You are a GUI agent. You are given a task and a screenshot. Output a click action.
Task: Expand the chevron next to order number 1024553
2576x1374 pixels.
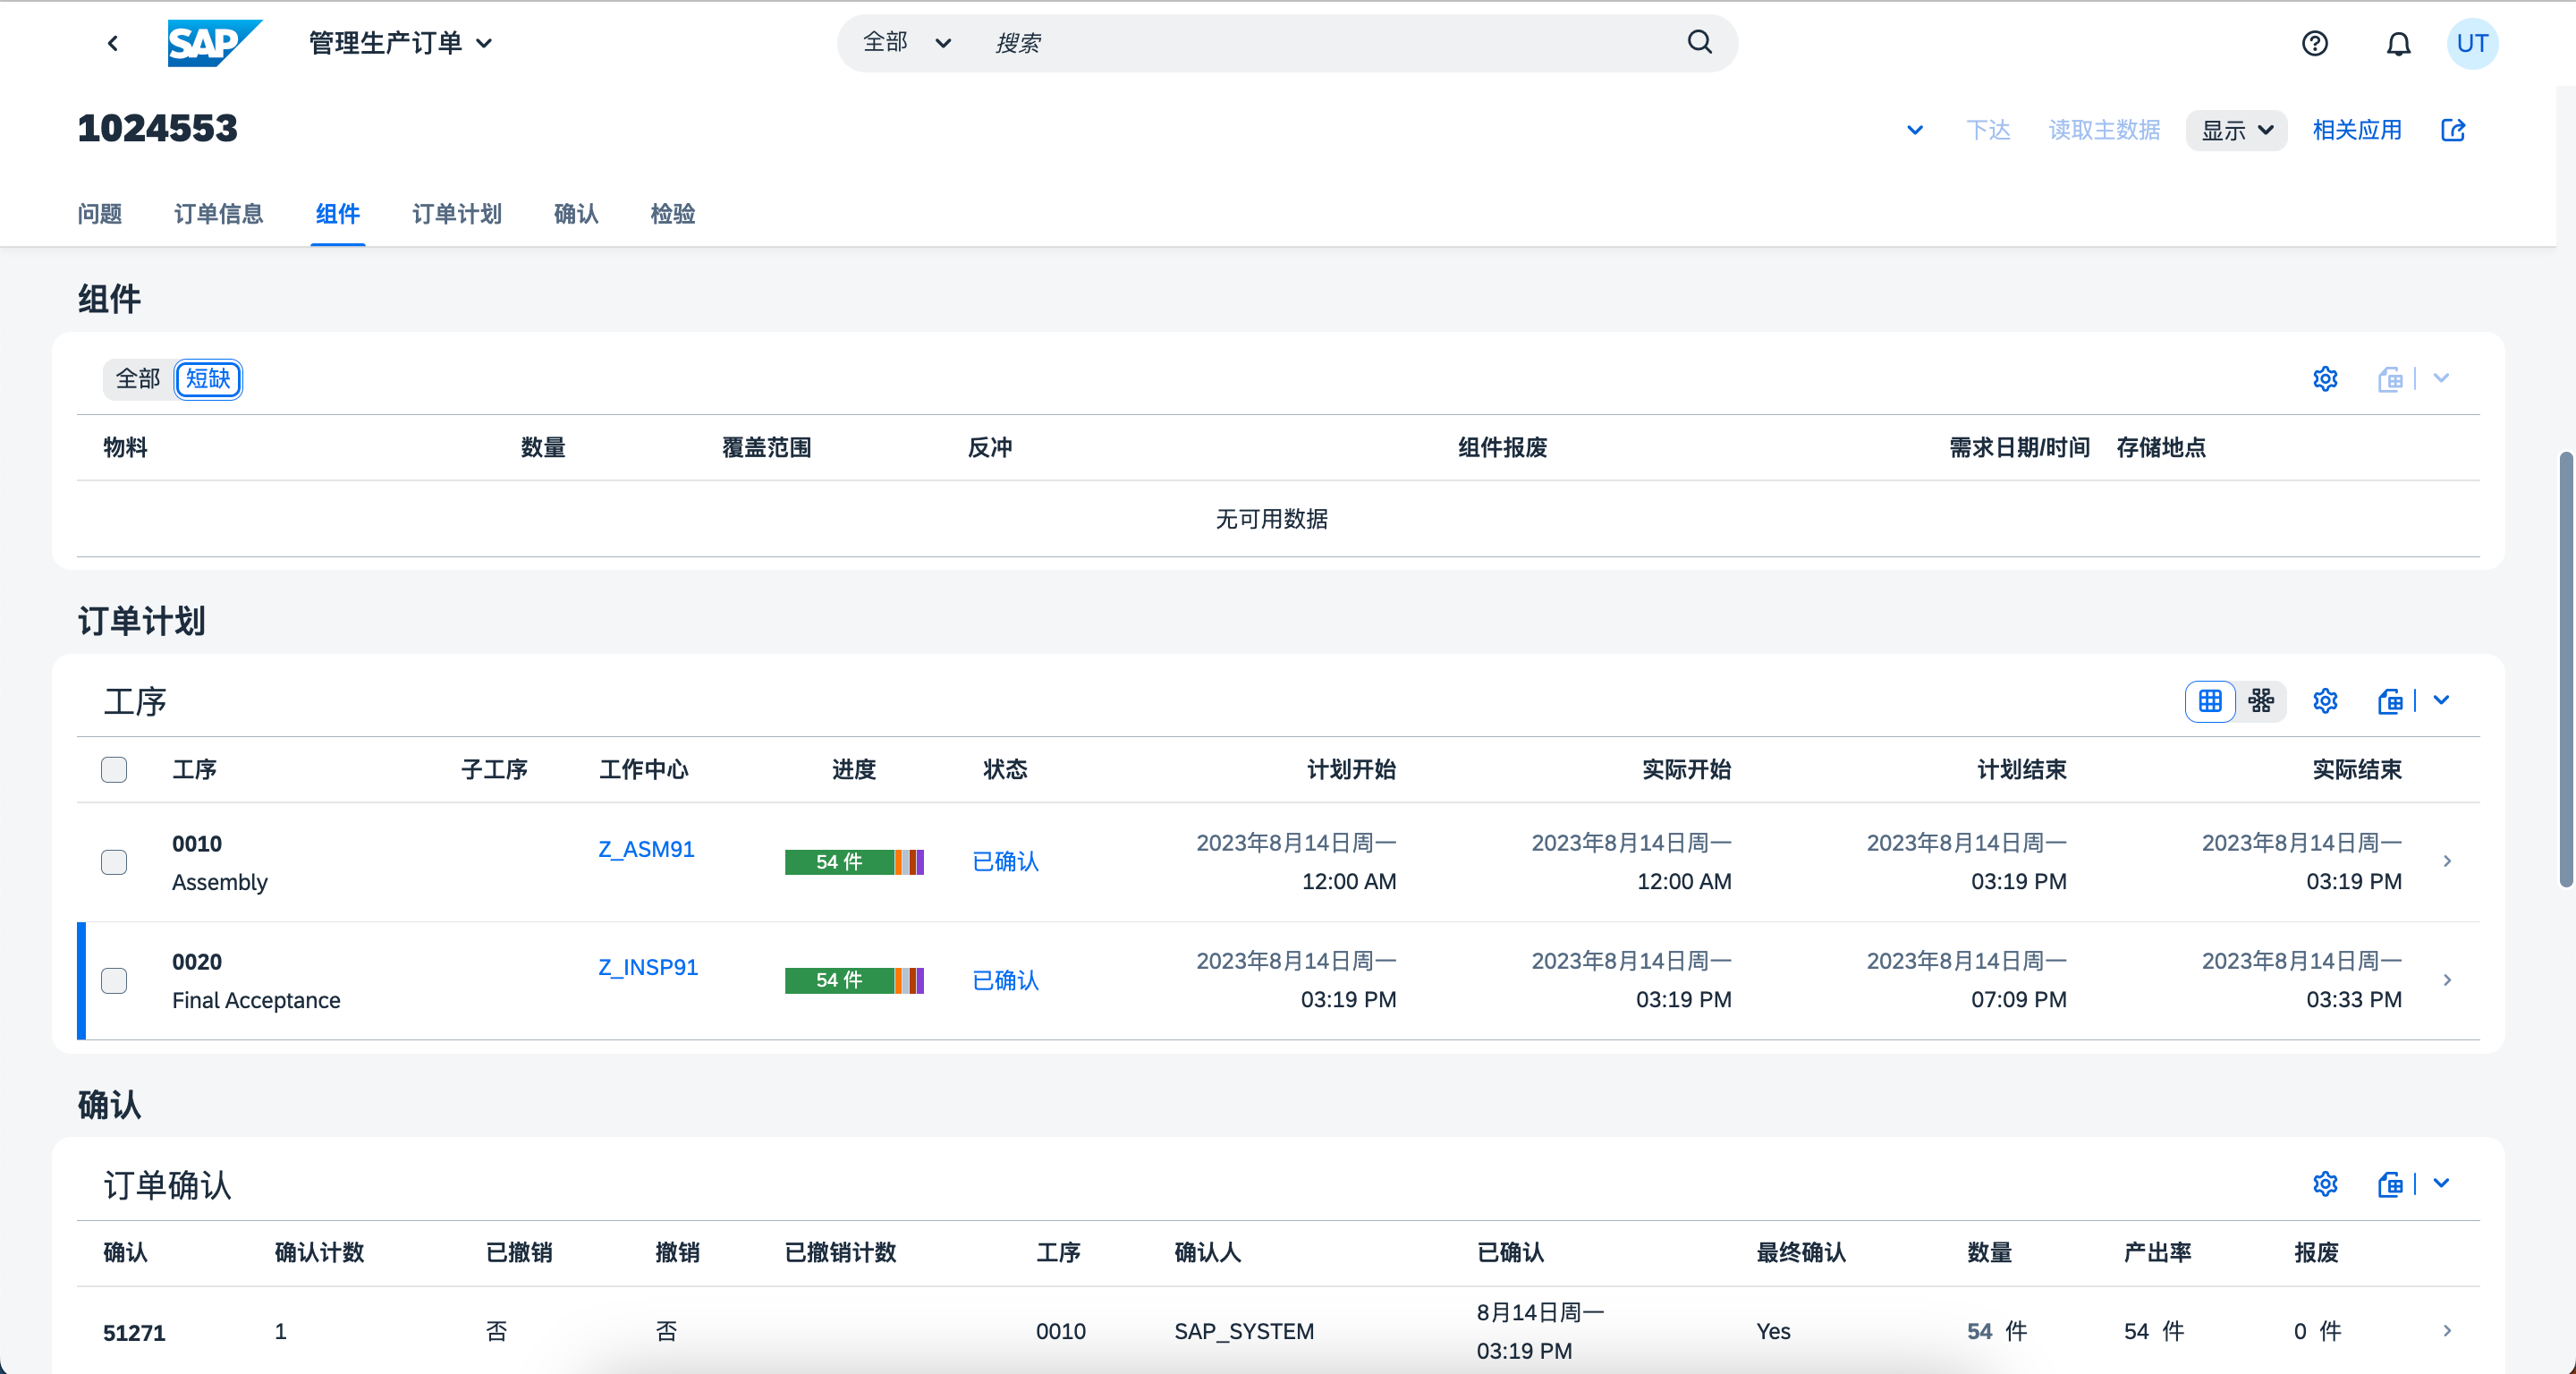tap(1915, 130)
